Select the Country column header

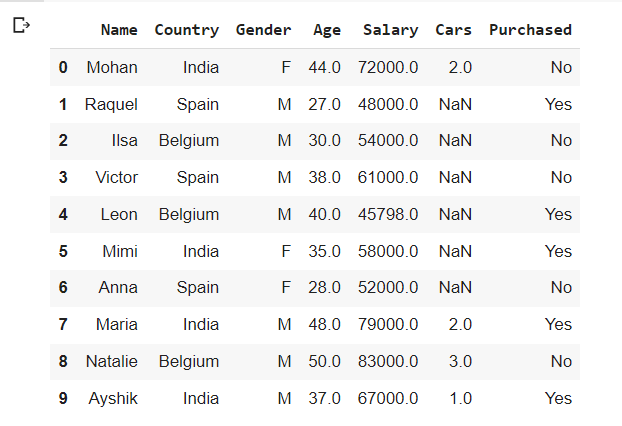[186, 30]
